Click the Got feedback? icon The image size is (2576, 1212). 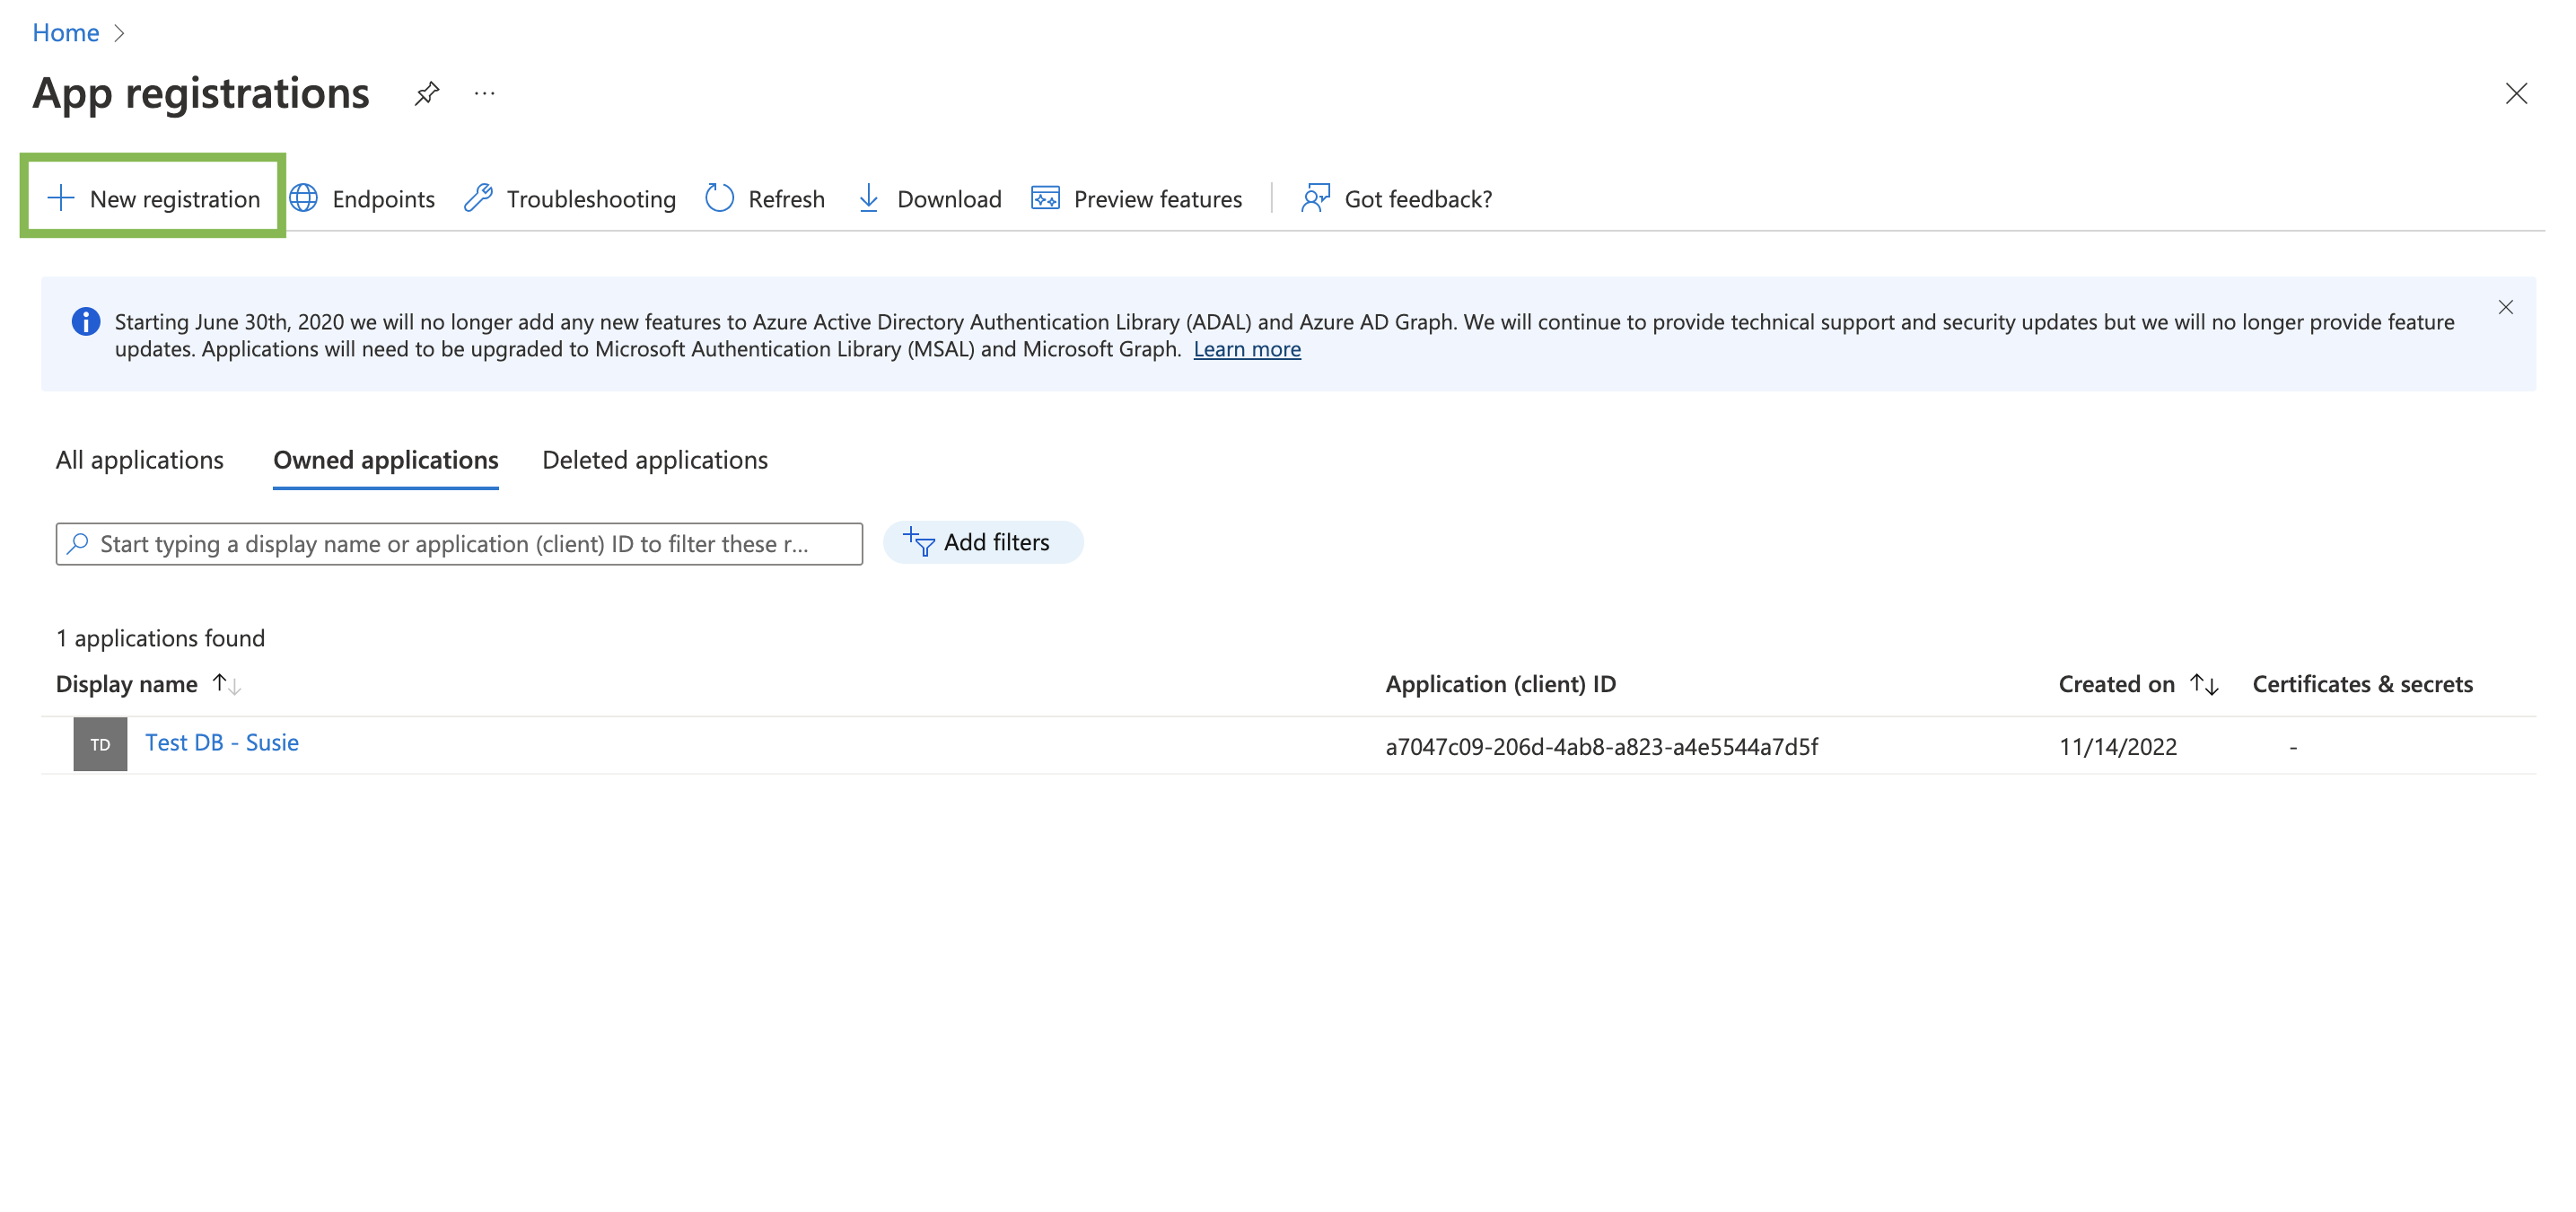[1314, 198]
